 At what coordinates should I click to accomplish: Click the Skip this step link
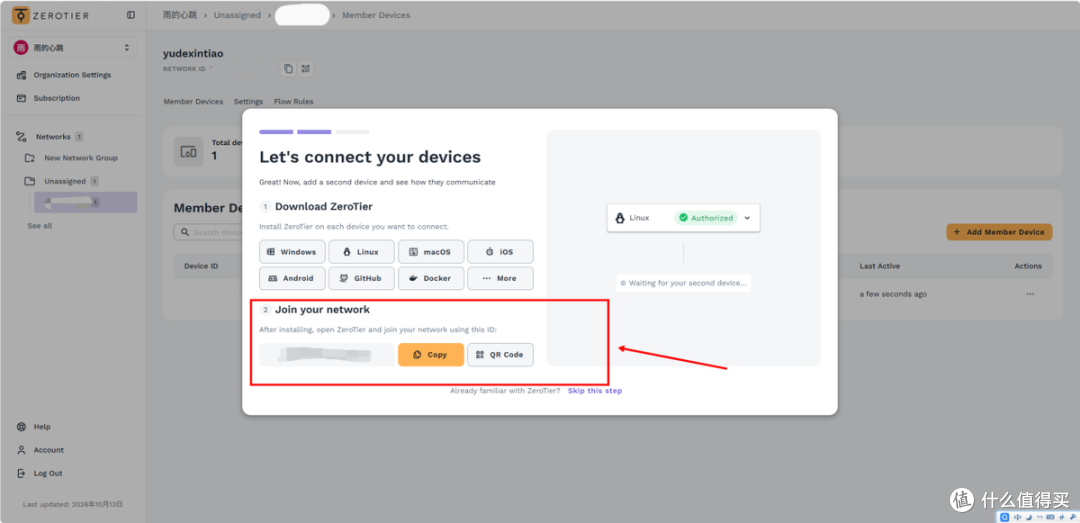pos(594,391)
